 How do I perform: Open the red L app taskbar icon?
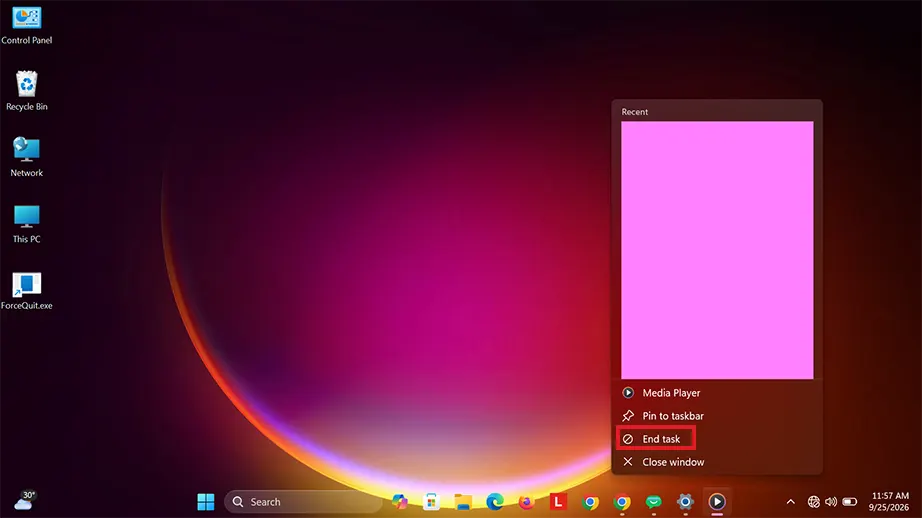tap(558, 502)
